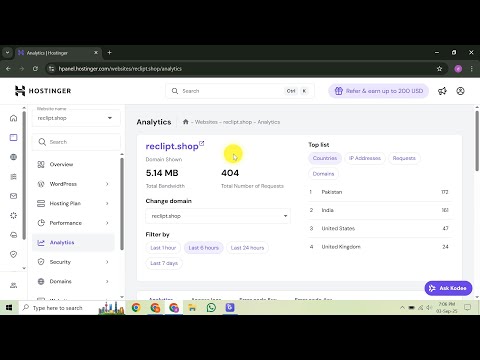Open the Domains globe icon in left rail
This screenshot has height=360, width=480.
point(13,157)
